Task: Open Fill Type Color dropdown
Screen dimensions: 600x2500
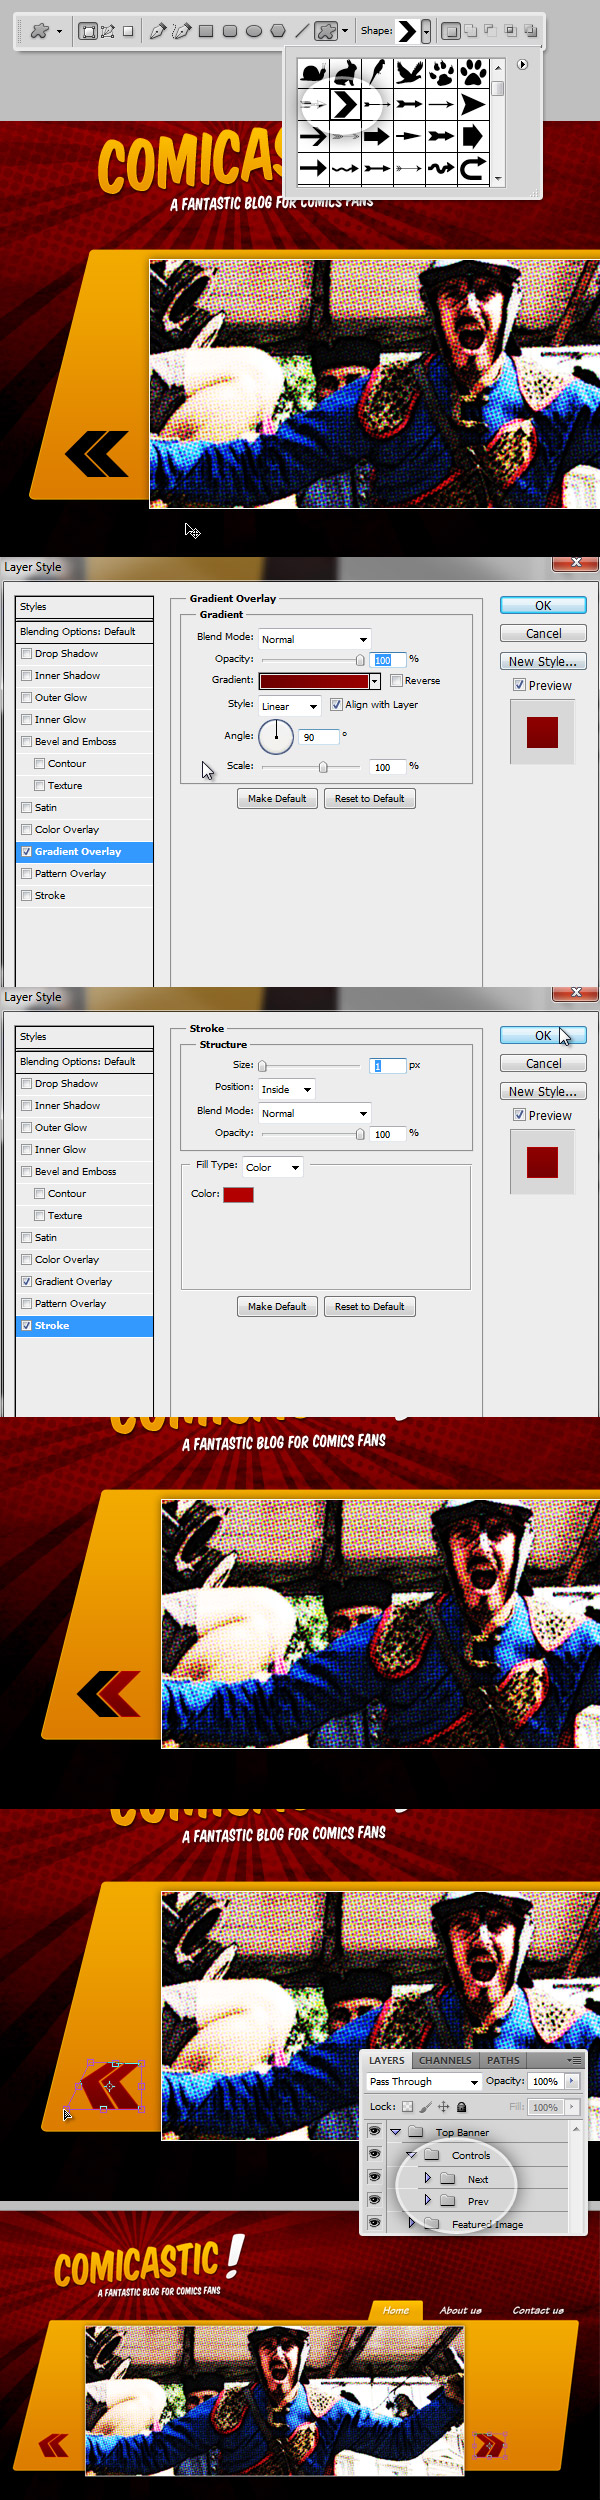Action: click(272, 1166)
